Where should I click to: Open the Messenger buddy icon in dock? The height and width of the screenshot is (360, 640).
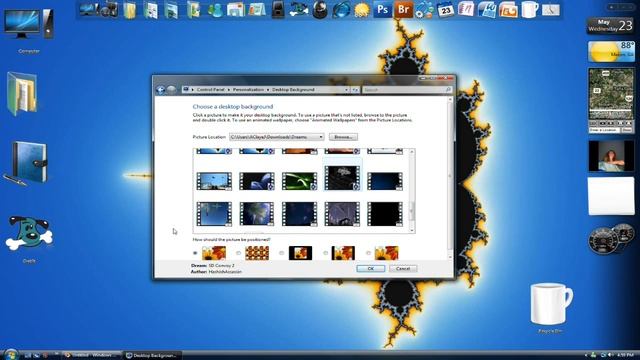(x=215, y=10)
